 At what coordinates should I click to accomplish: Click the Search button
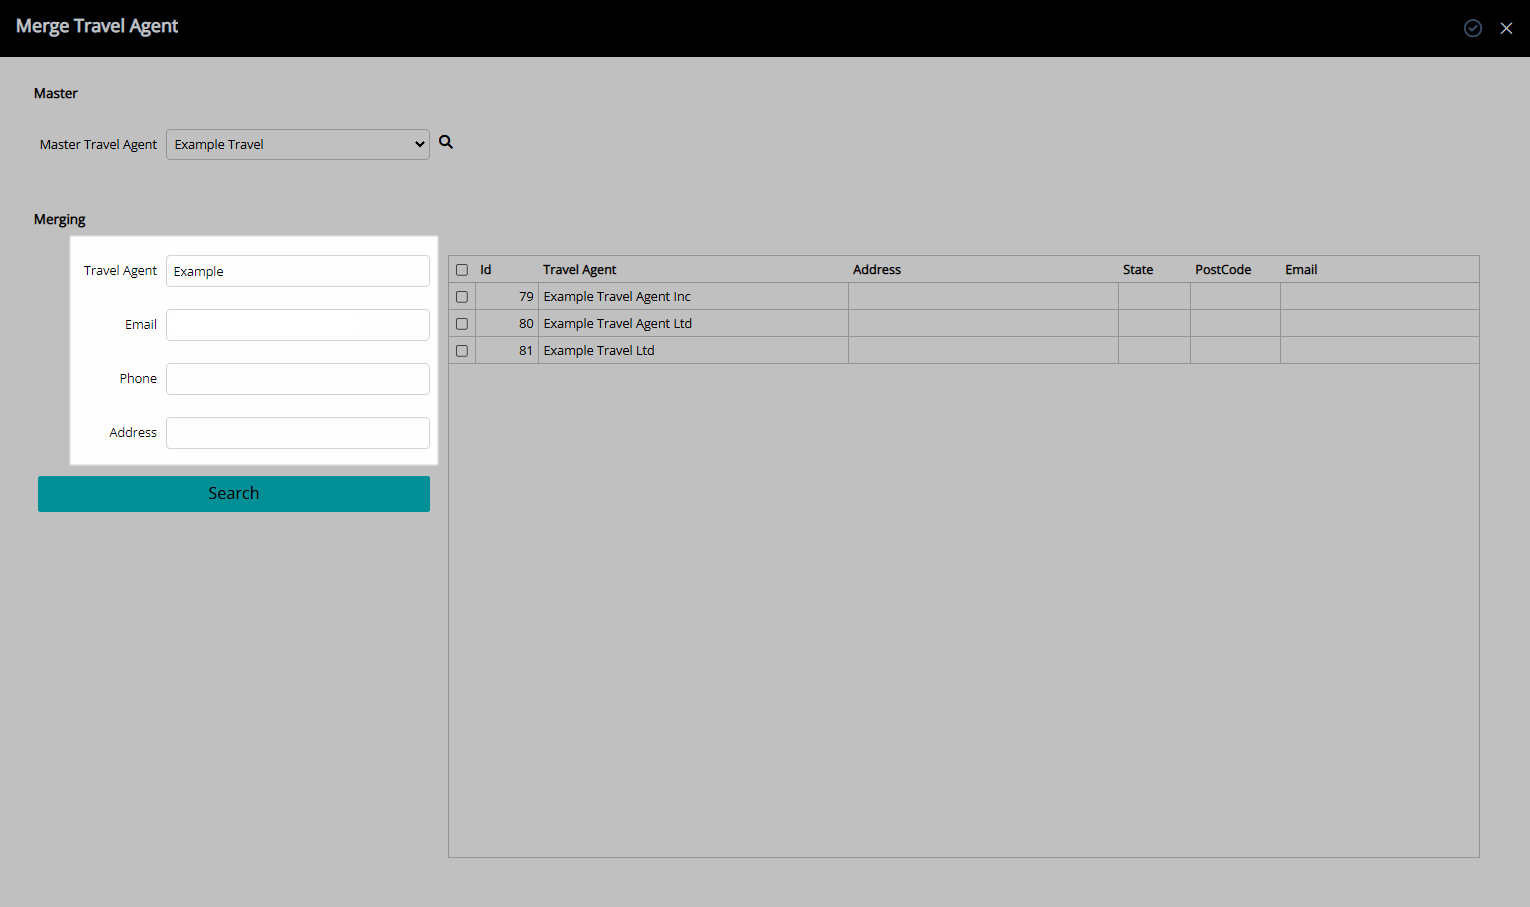point(234,494)
